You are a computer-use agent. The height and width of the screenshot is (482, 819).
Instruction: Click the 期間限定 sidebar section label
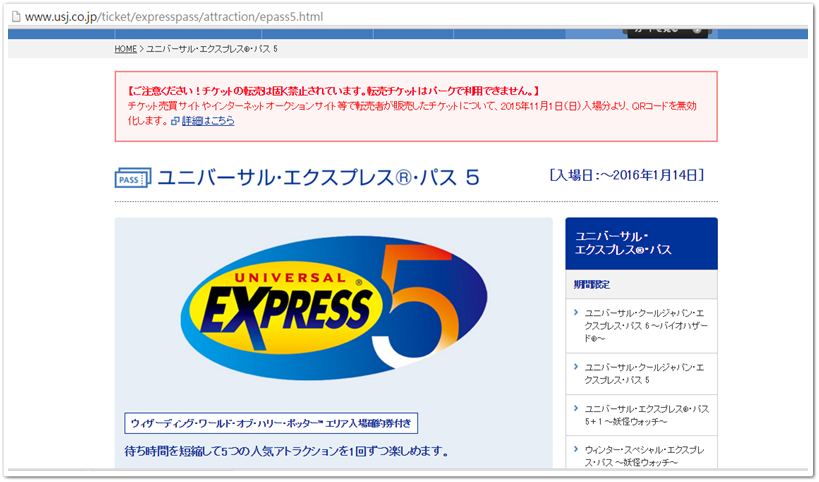pos(592,285)
